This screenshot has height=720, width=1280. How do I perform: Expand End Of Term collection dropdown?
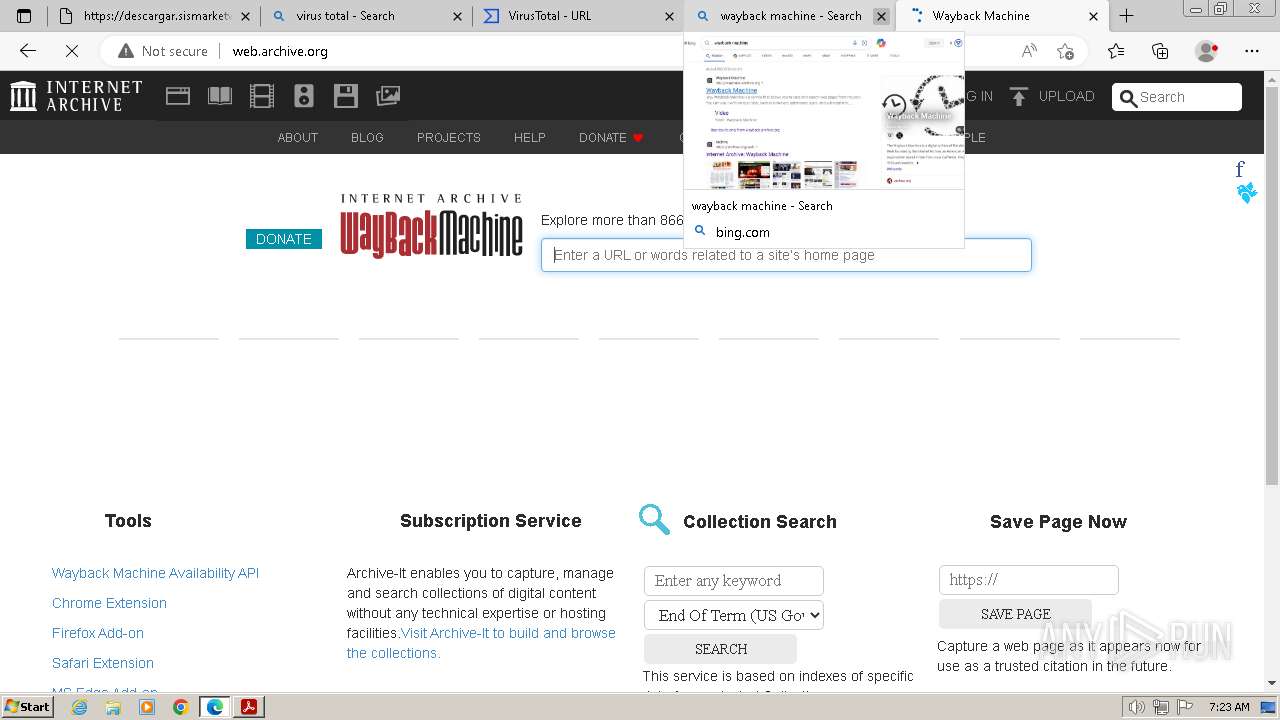[734, 615]
